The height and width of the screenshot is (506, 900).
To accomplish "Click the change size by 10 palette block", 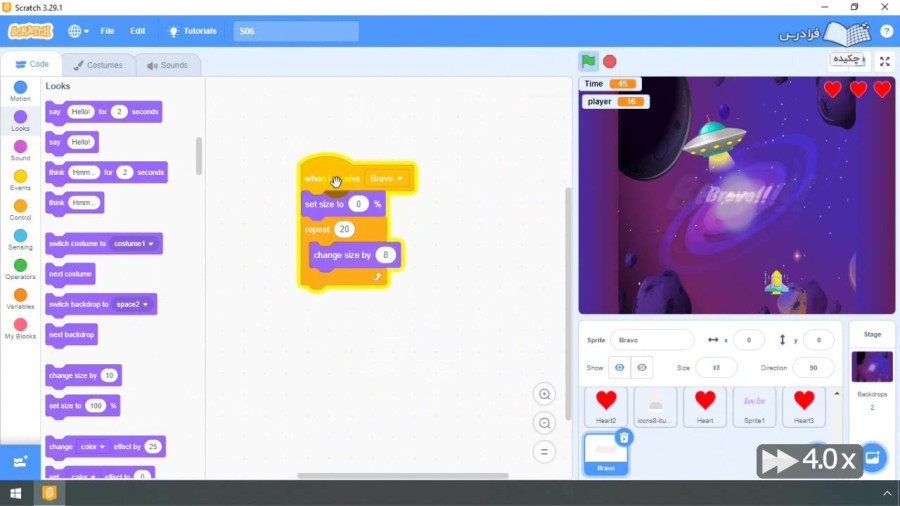I will [x=83, y=376].
